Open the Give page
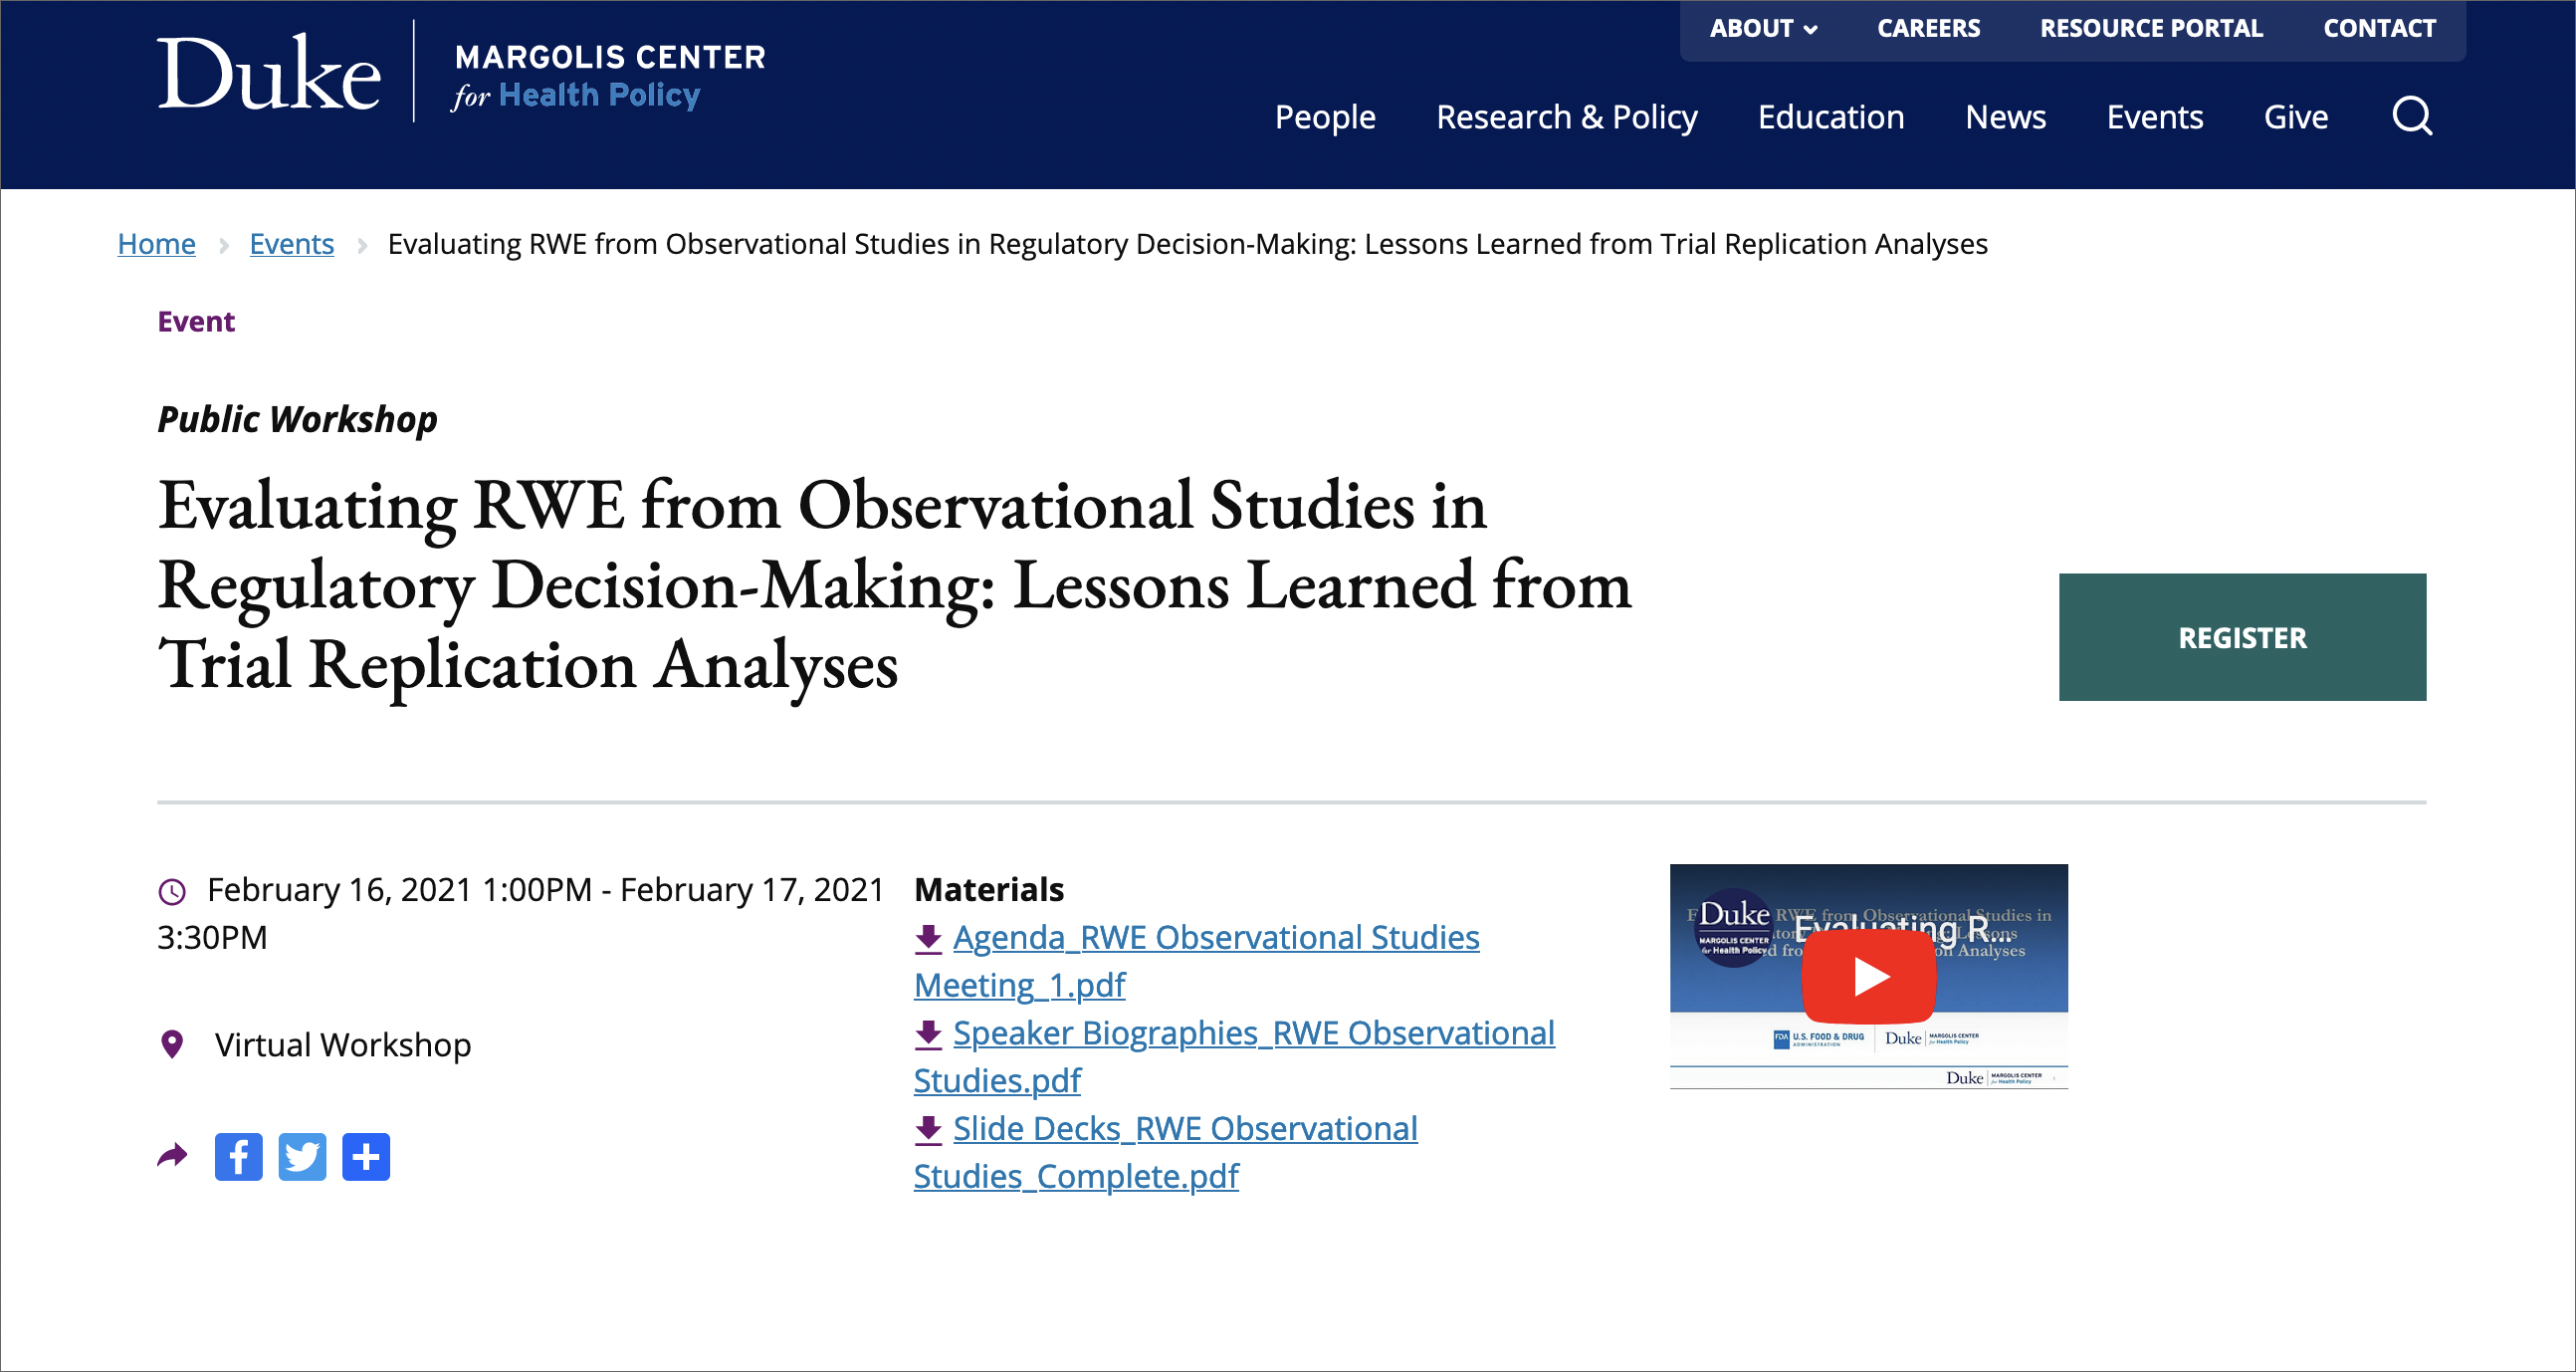Viewport: 2576px width, 1372px height. (x=2296, y=117)
